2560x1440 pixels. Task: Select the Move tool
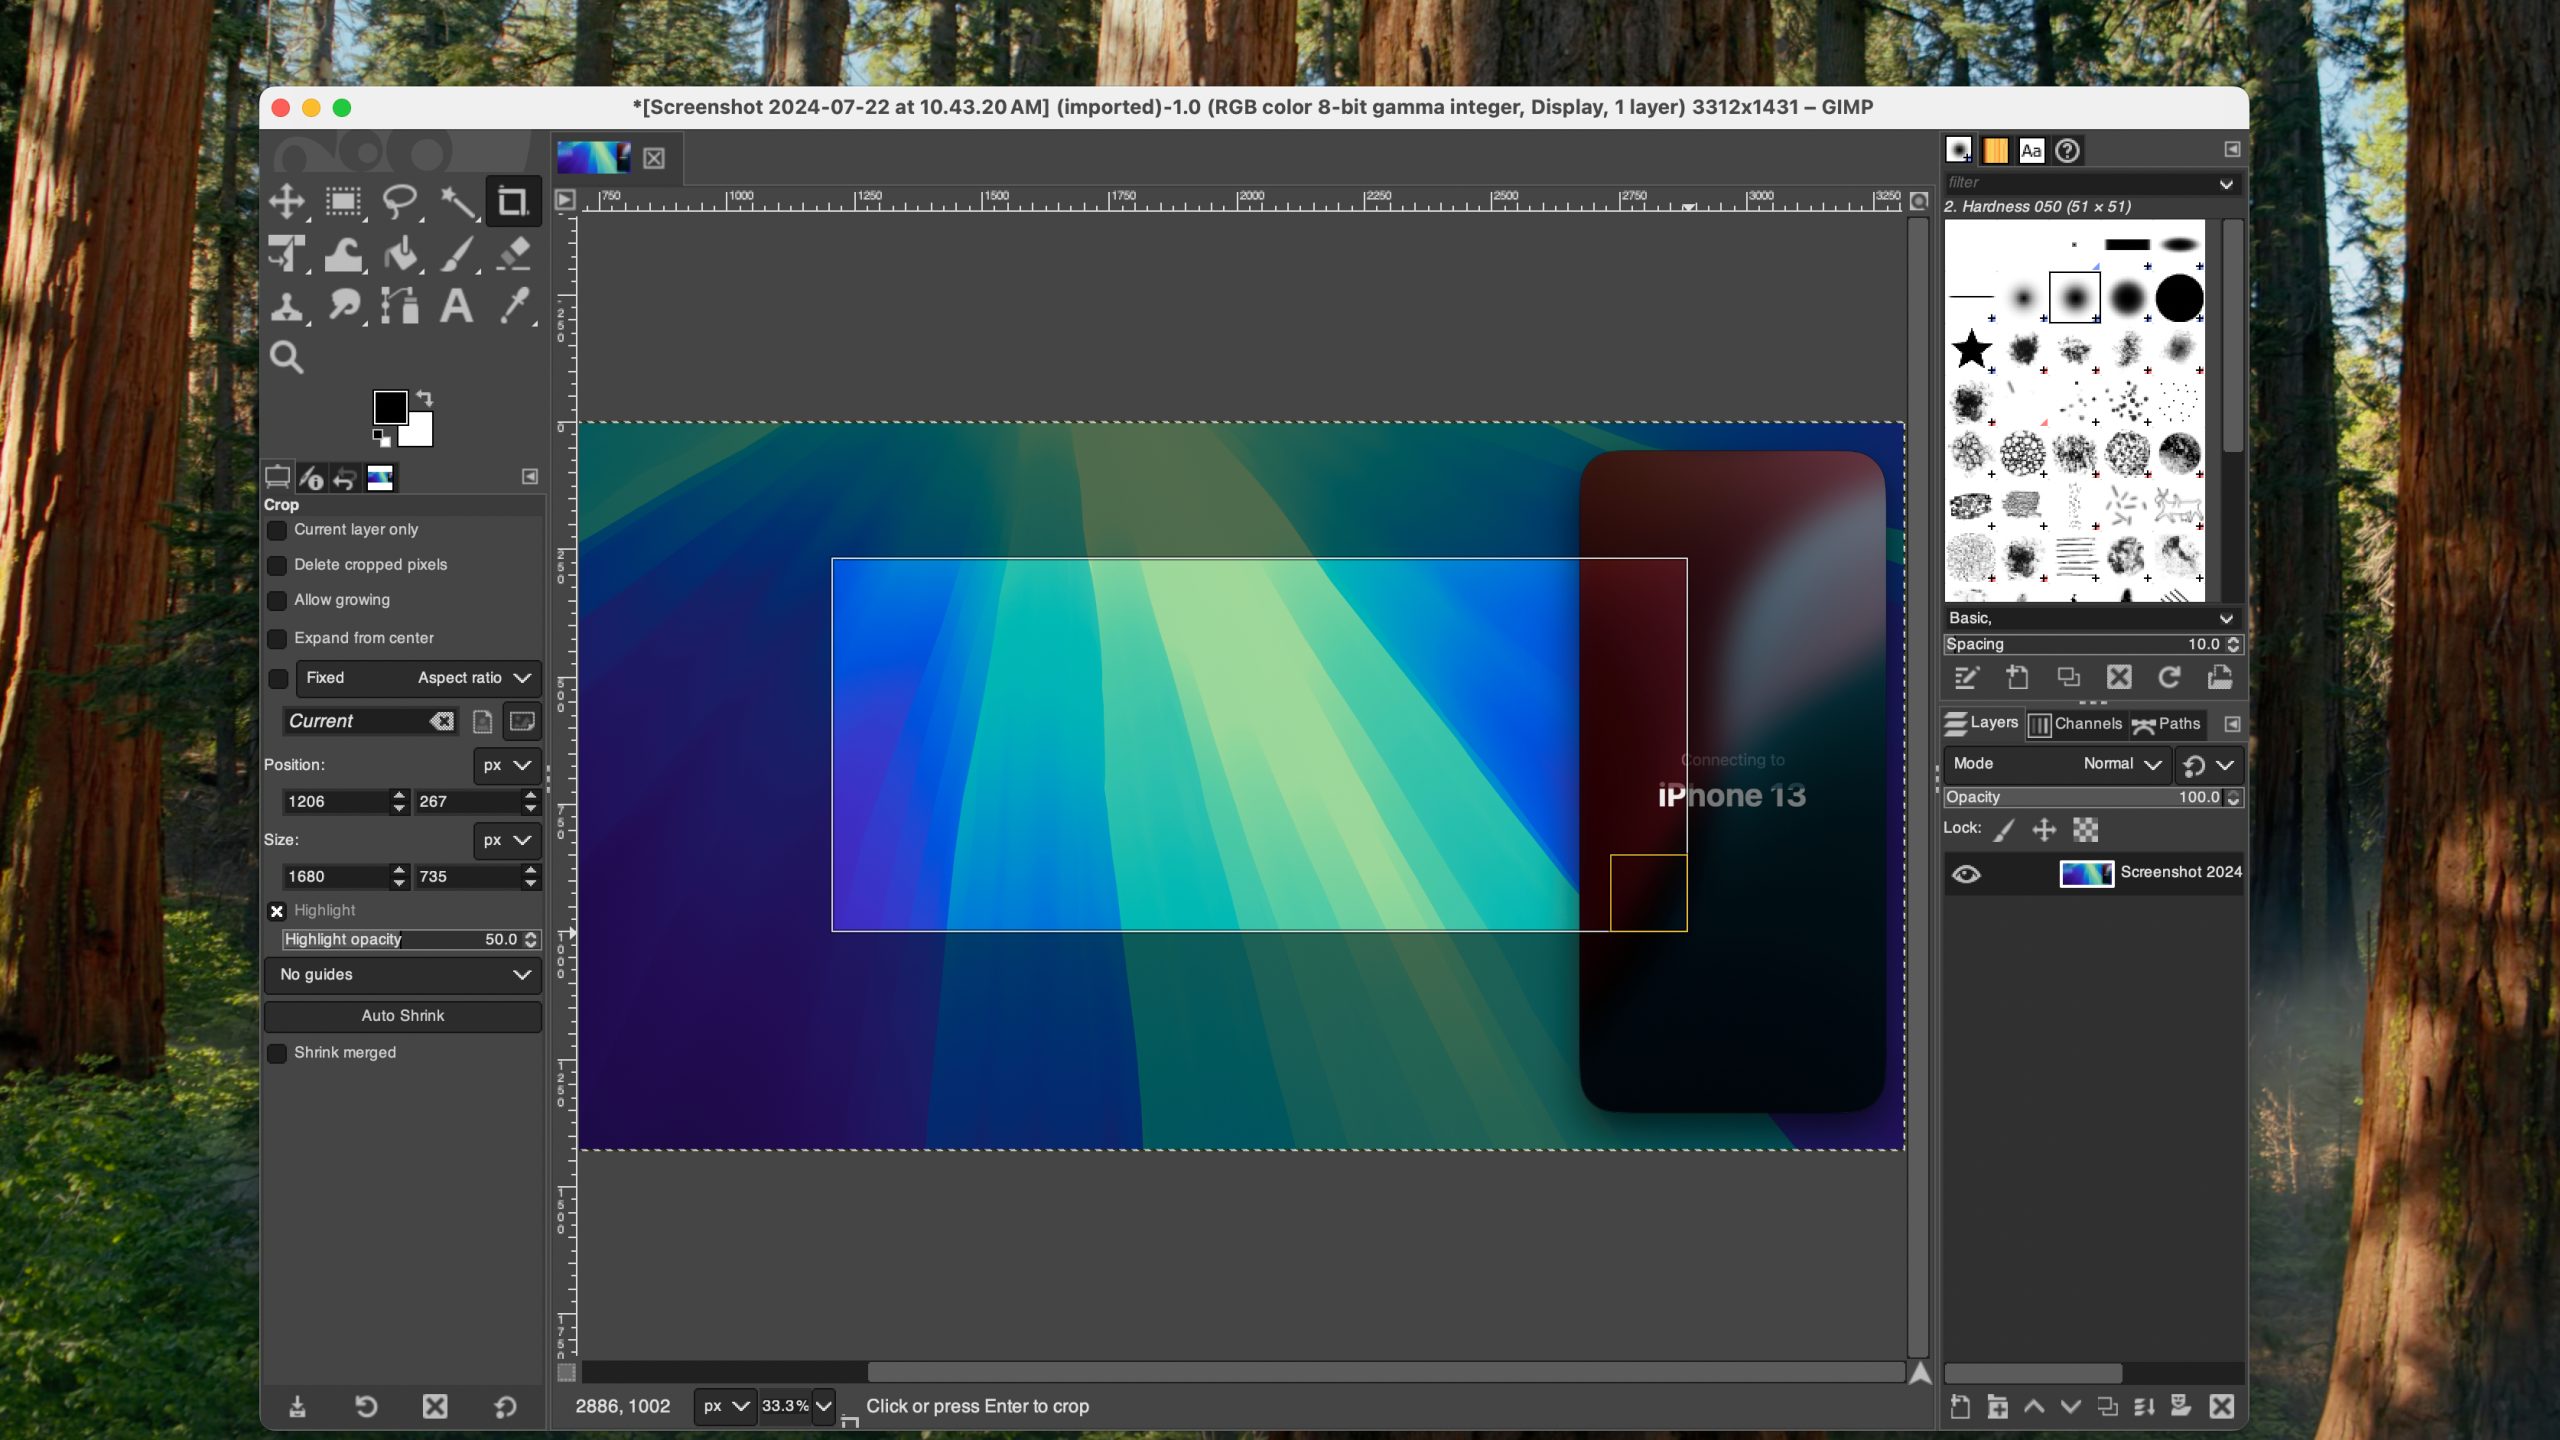pyautogui.click(x=287, y=201)
